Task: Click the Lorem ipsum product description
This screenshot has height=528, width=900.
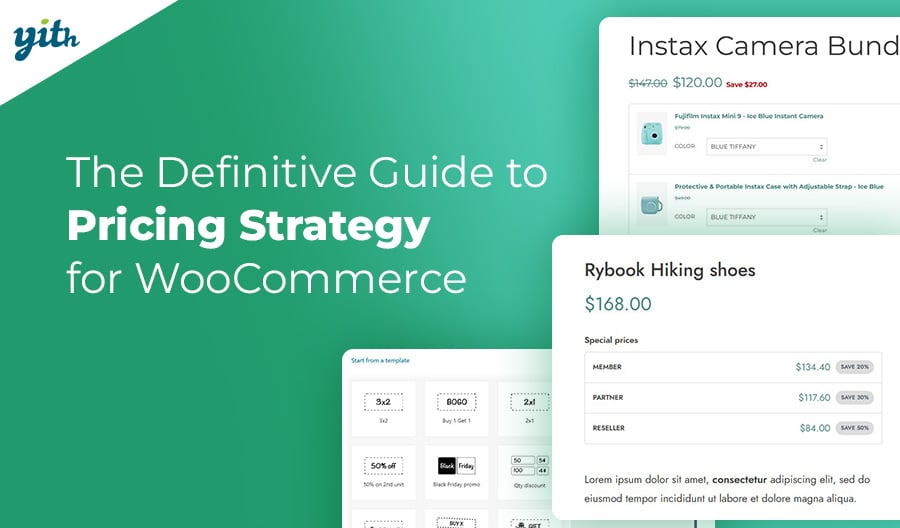Action: click(x=727, y=489)
